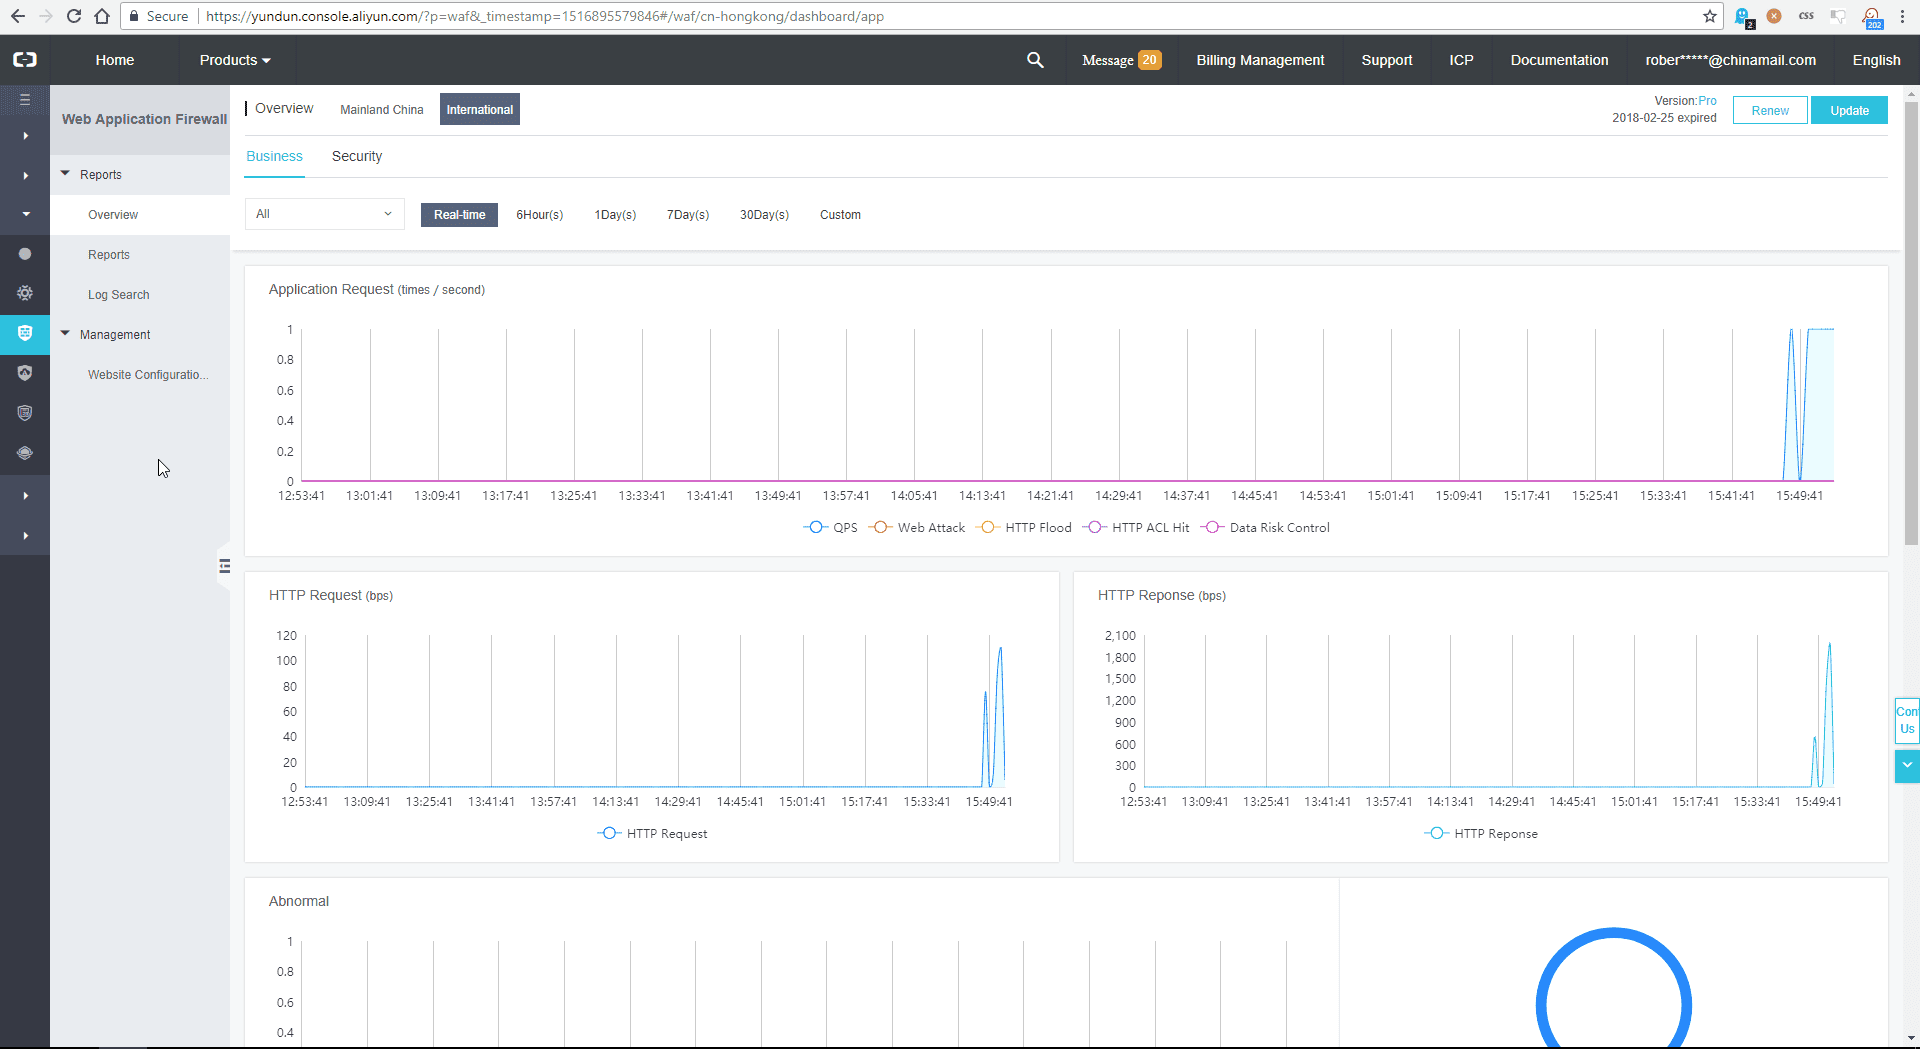Image resolution: width=1920 pixels, height=1049 pixels.
Task: Select the 30Day(s) time range
Action: click(764, 215)
